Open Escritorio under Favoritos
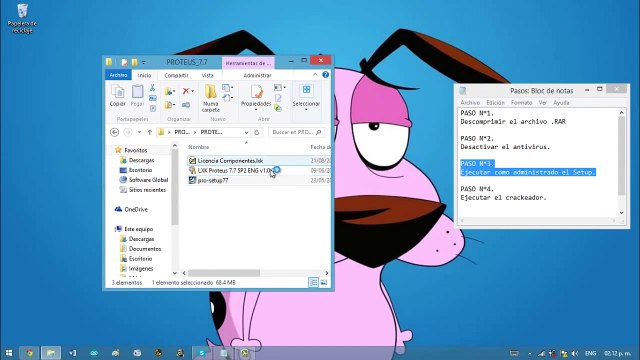This screenshot has height=360, width=640. [140, 170]
